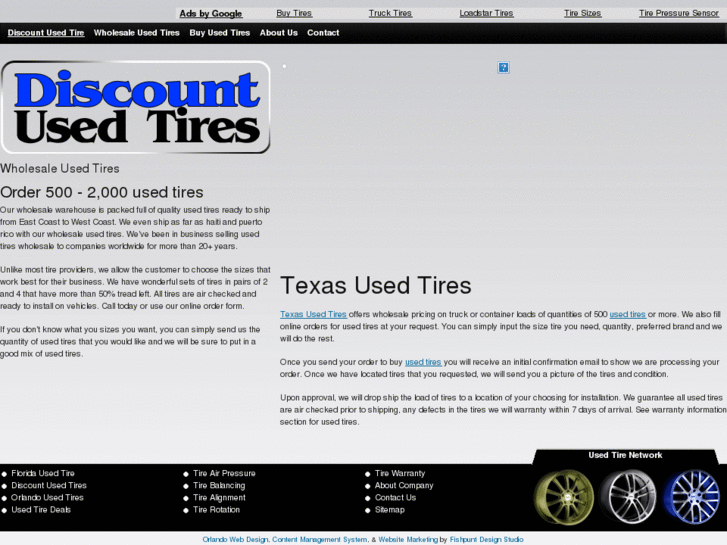Viewport: 727px width, 545px height.
Task: Click 'used tires' link after quantities of 500
Action: tap(627, 314)
